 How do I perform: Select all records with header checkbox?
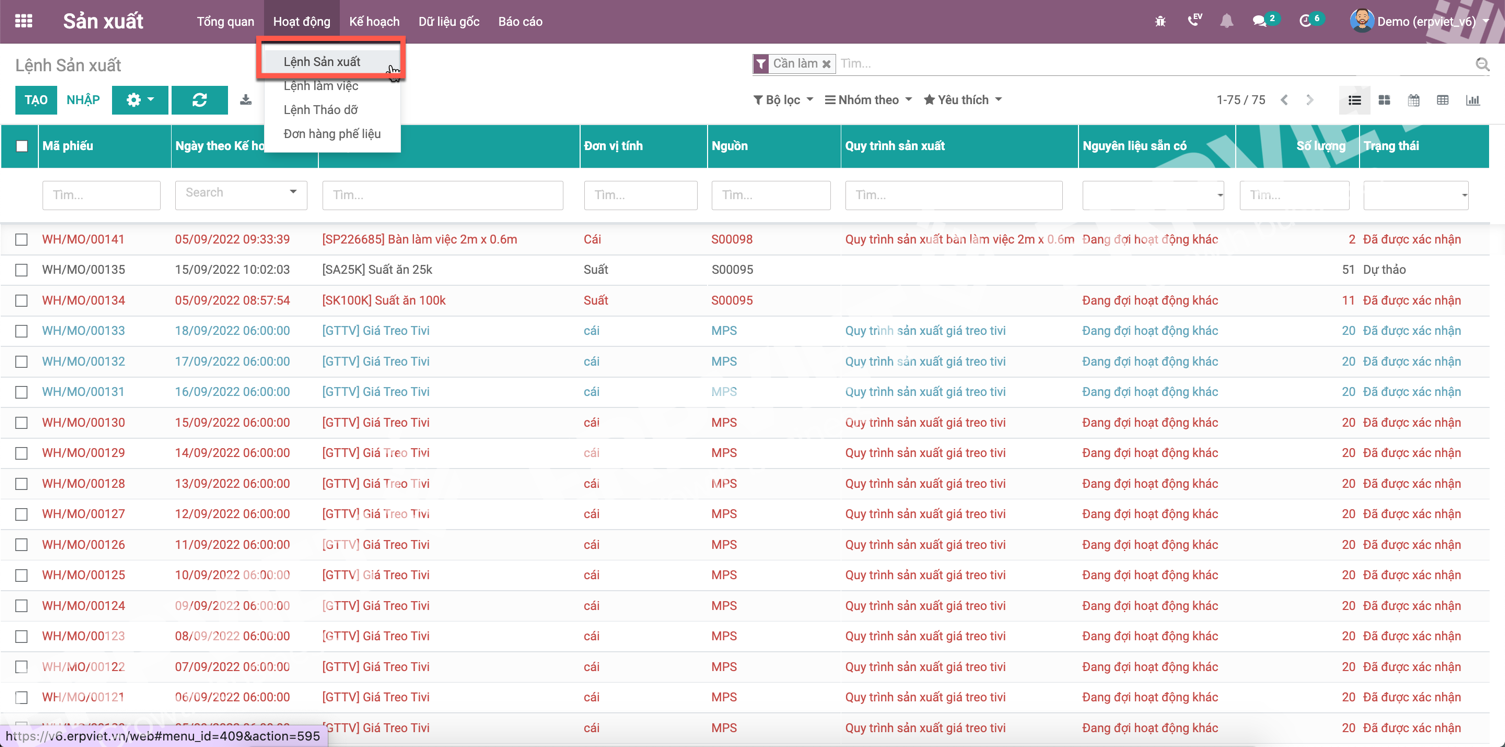tap(20, 146)
